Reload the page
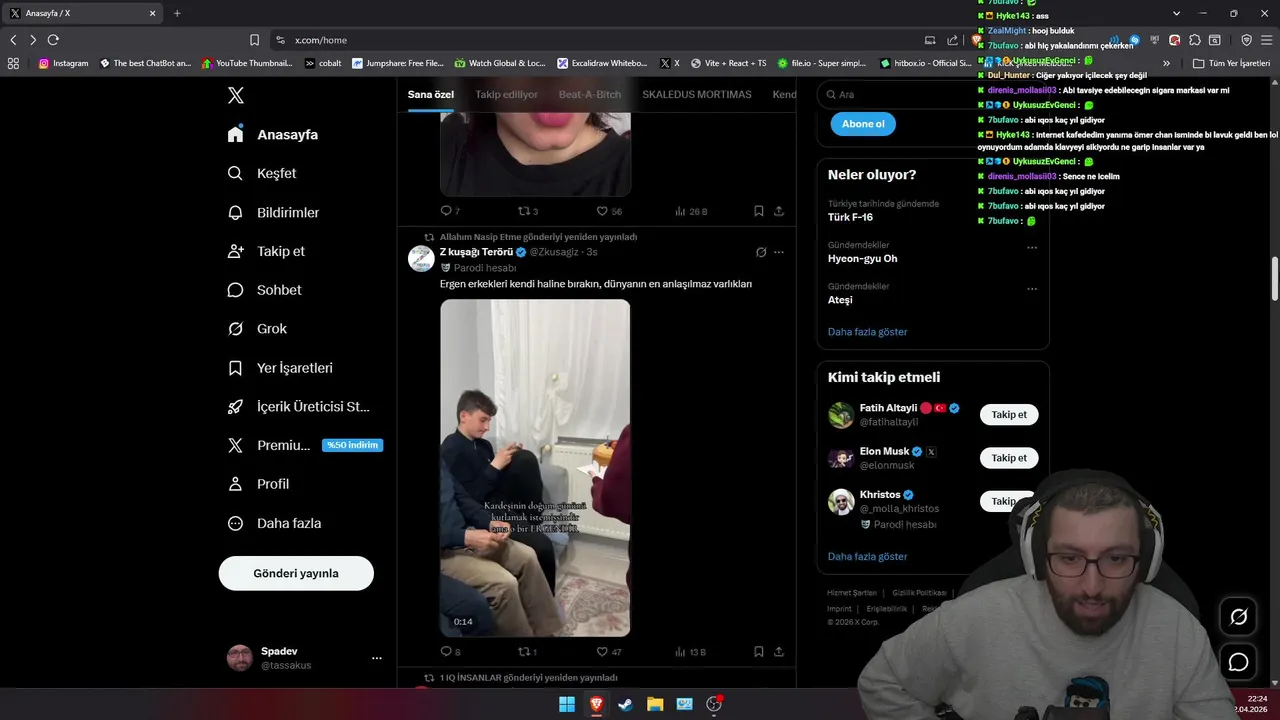The width and height of the screenshot is (1280, 720). pyautogui.click(x=53, y=40)
